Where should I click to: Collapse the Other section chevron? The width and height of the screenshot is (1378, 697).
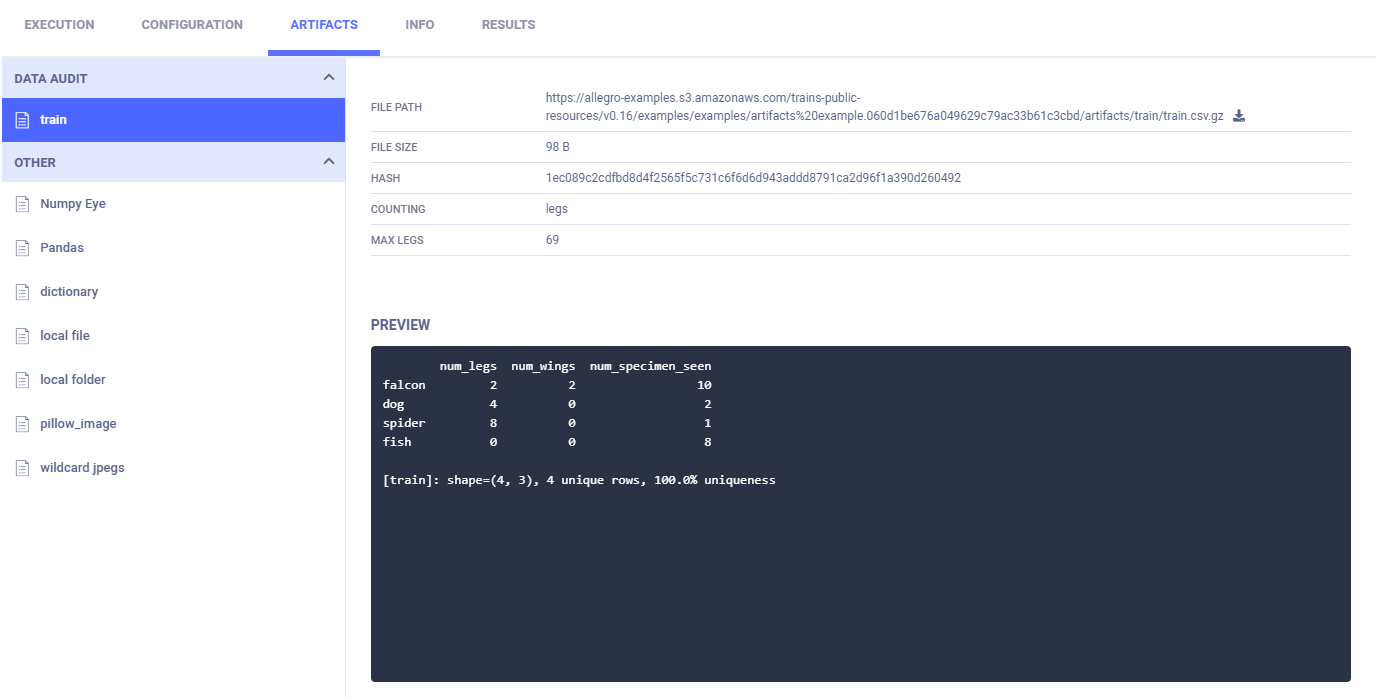[328, 162]
